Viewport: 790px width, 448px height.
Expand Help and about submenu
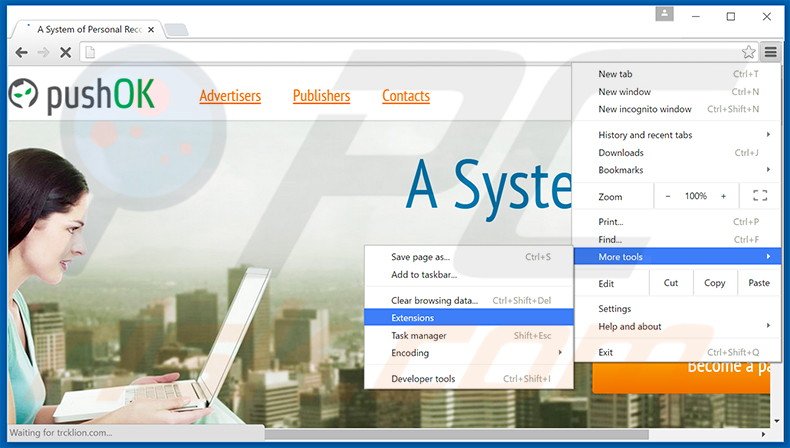(677, 326)
